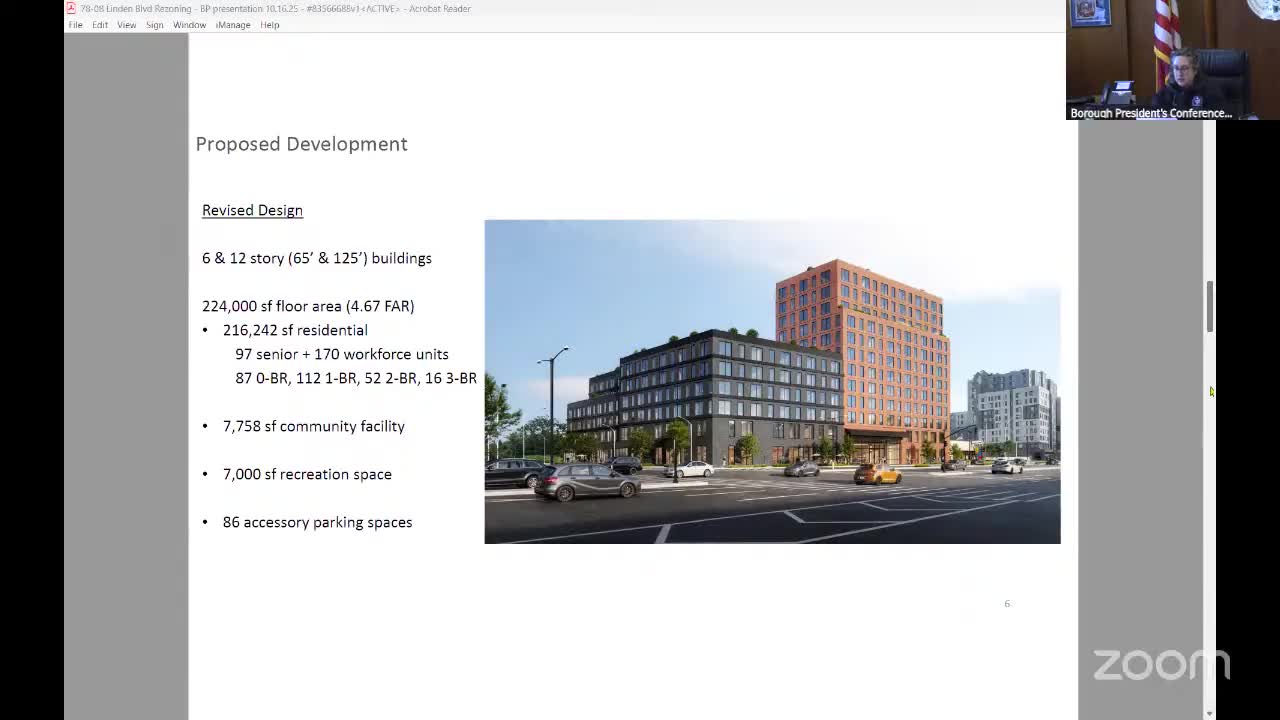This screenshot has width=1280, height=720.
Task: Open the File menu
Action: click(75, 25)
